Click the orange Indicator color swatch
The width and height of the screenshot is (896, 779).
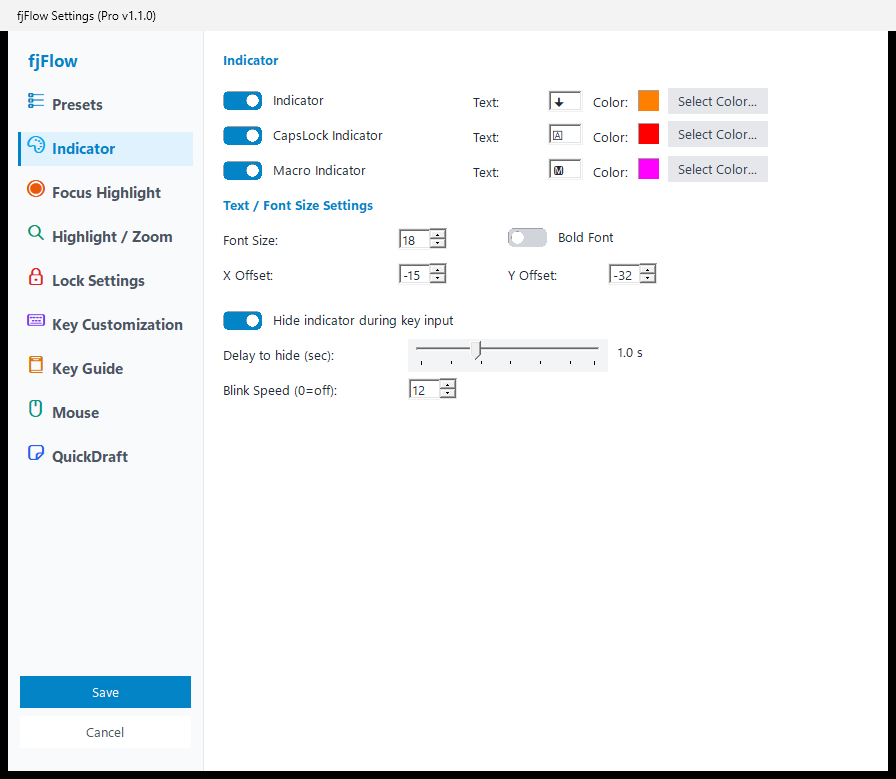pos(648,101)
